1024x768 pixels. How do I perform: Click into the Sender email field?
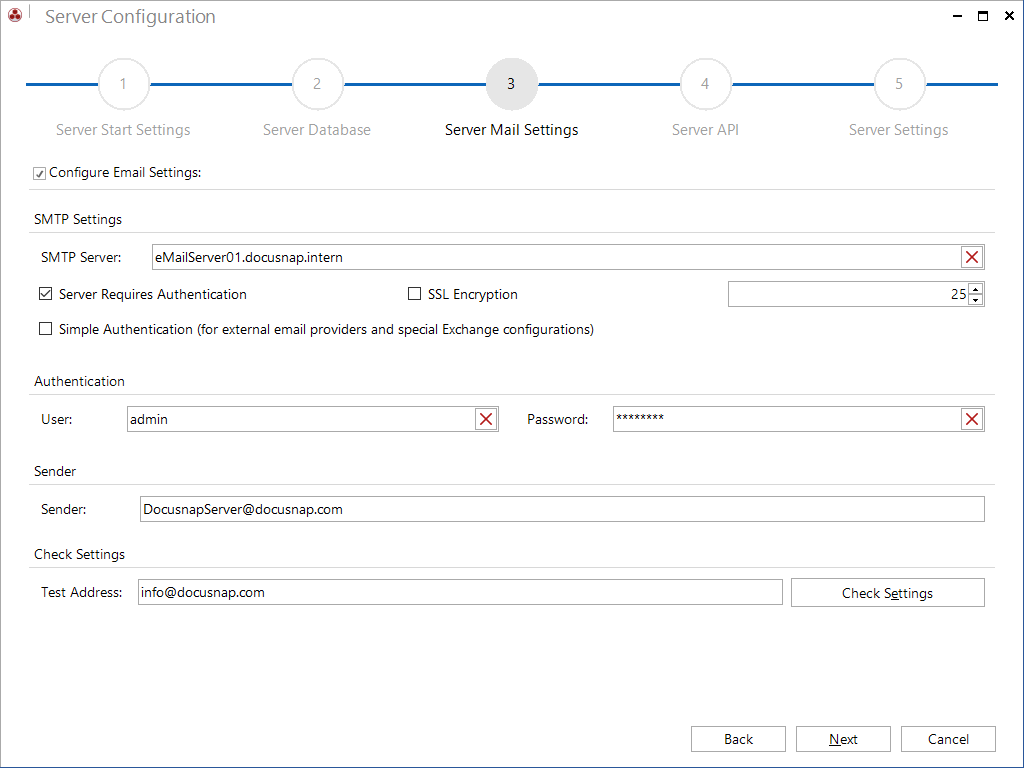tap(562, 509)
